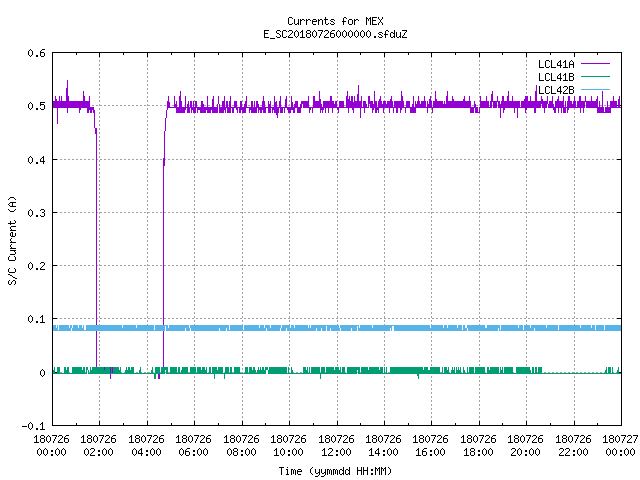Image resolution: width=640 pixels, height=480 pixels.
Task: Click the 180727 00:00 x-axis tick label
Action: coord(620,446)
